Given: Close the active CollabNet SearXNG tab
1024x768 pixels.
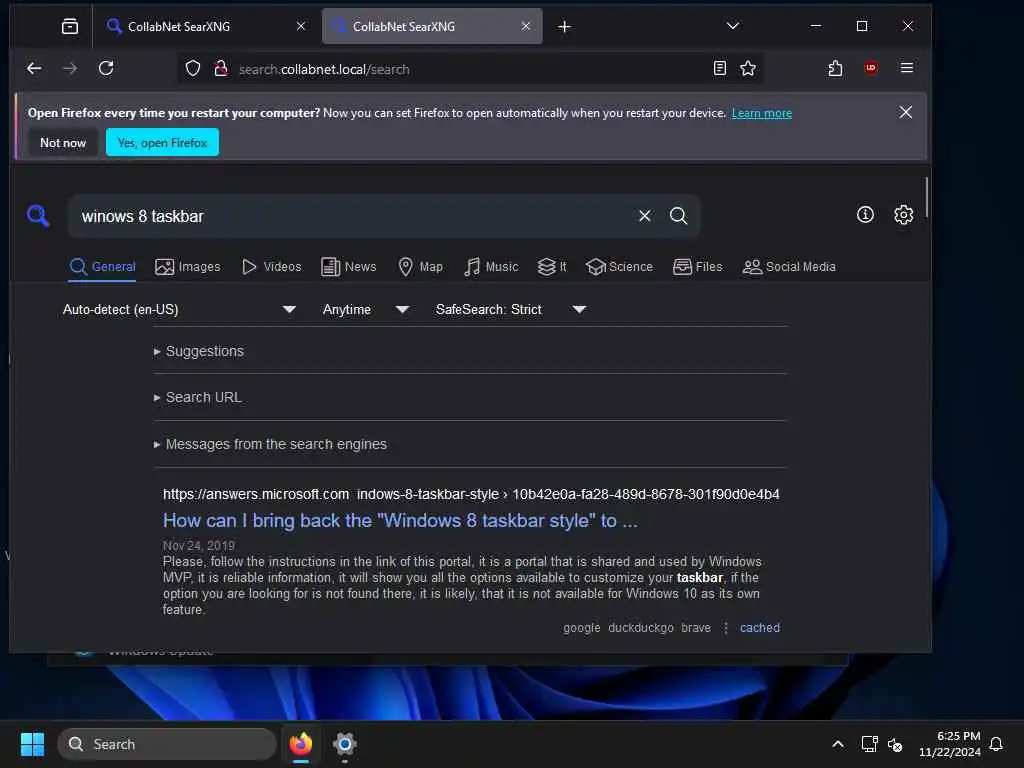Looking at the screenshot, I should pos(526,26).
